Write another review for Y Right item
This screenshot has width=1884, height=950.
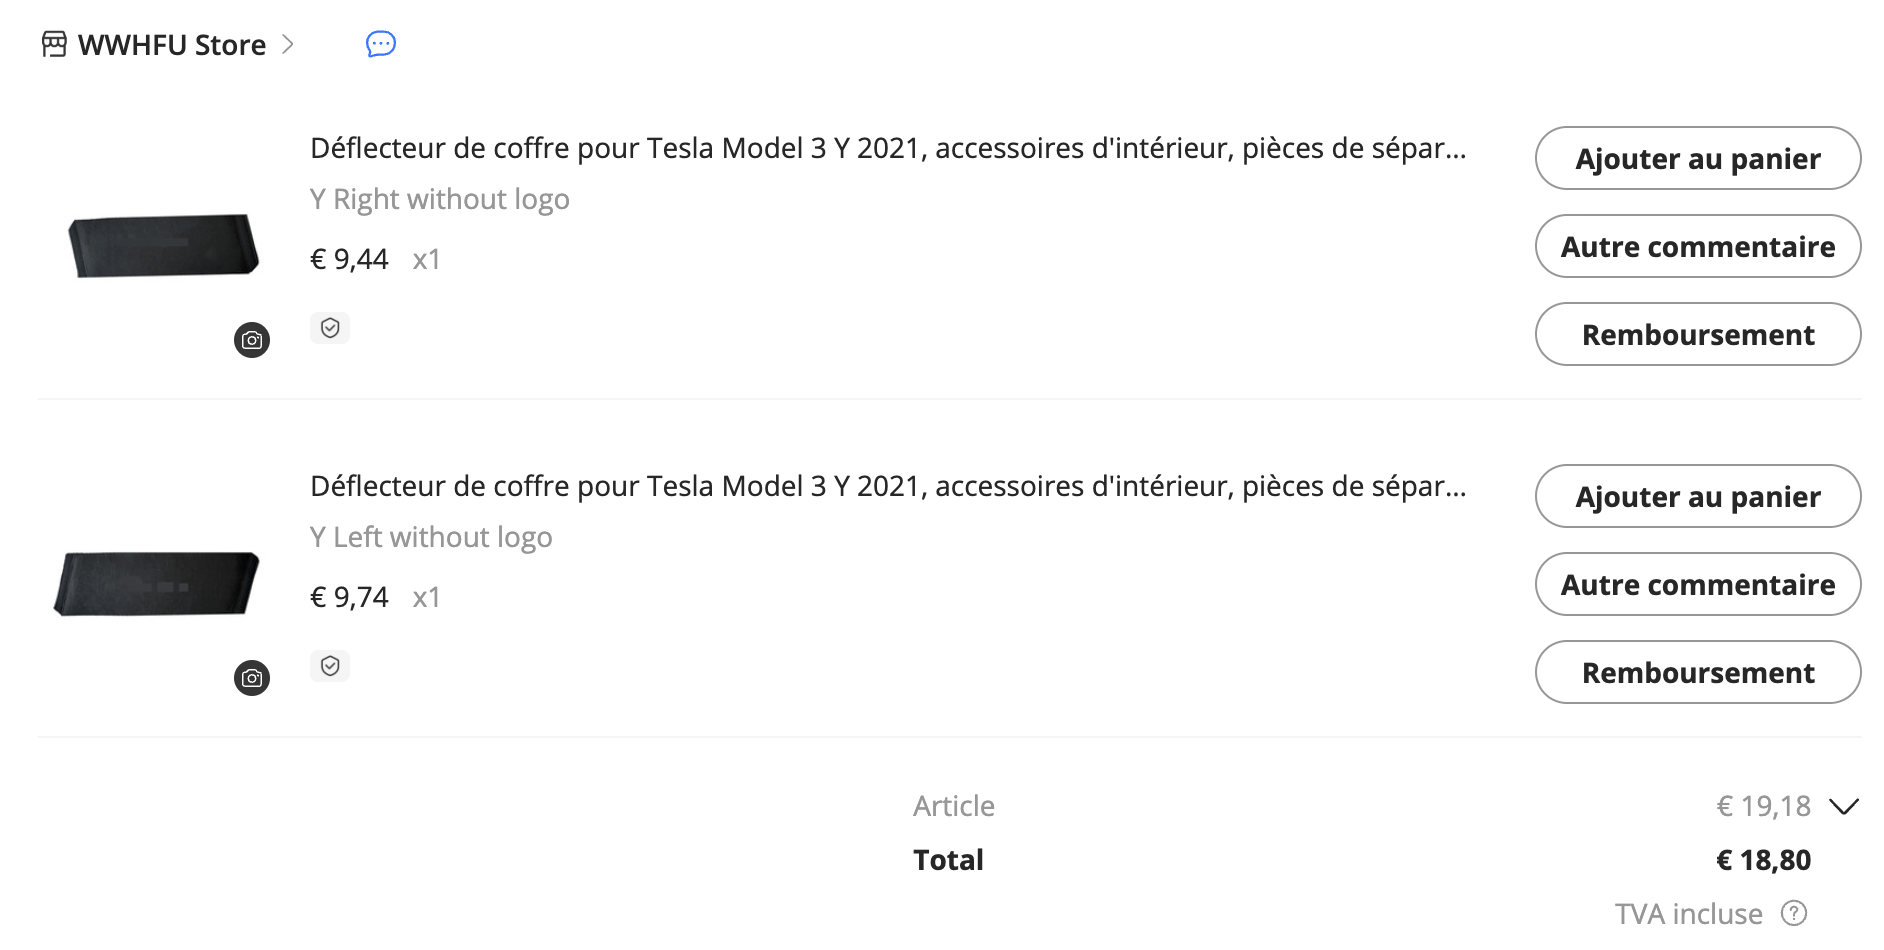(x=1697, y=246)
